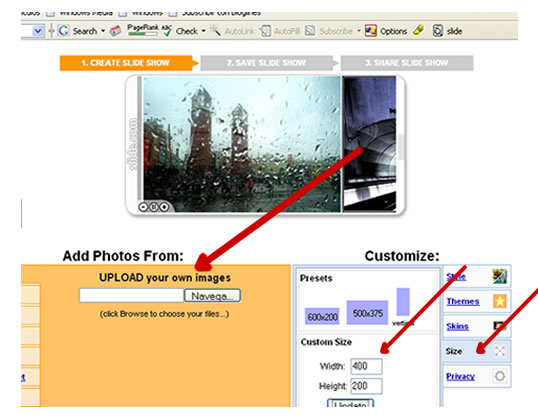Click the AutoLink wand icon
This screenshot has width=538, height=418.
(215, 30)
